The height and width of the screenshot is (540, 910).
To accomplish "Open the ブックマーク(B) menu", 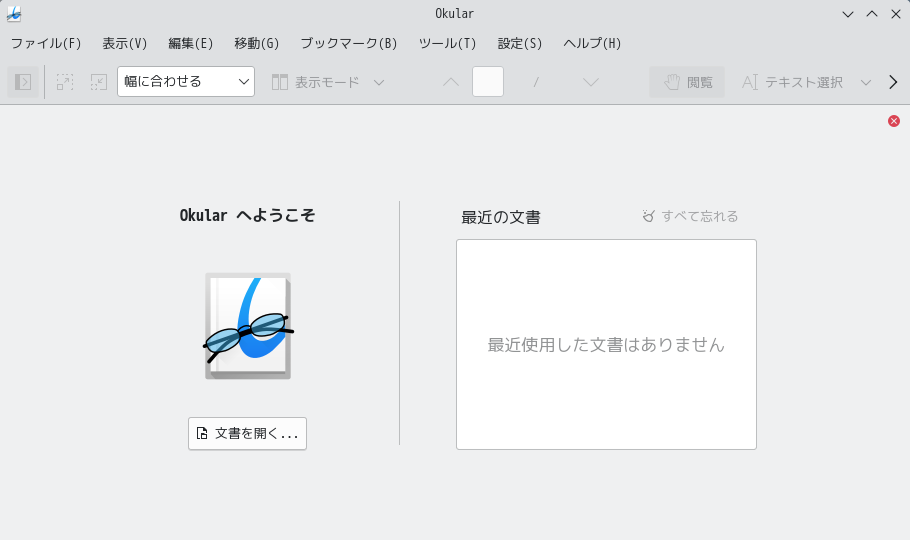I will [348, 44].
